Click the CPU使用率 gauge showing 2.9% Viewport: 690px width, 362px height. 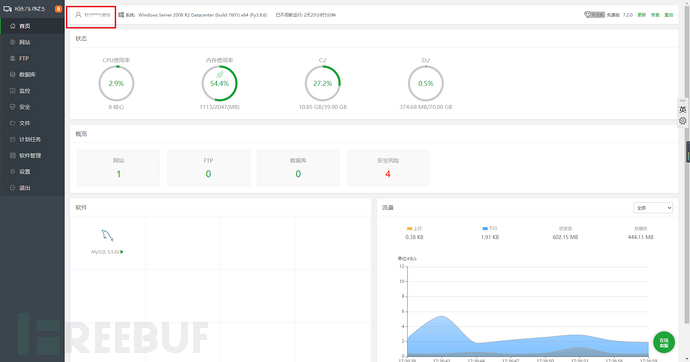[116, 83]
